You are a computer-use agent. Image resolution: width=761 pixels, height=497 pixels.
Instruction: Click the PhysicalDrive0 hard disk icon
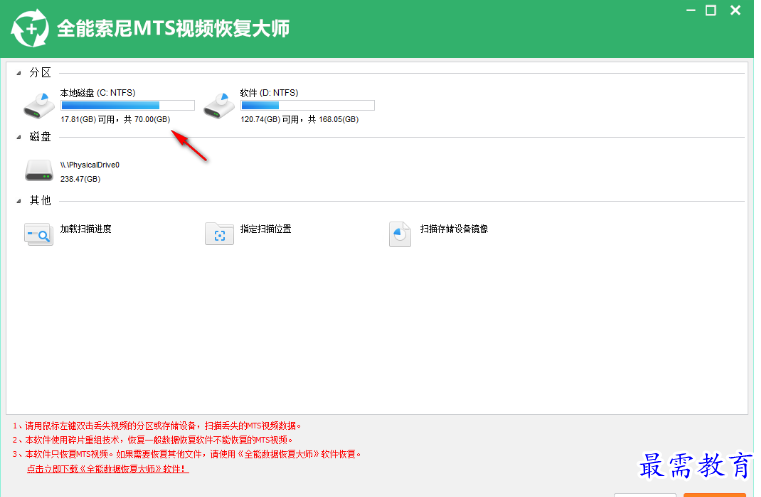tap(39, 170)
